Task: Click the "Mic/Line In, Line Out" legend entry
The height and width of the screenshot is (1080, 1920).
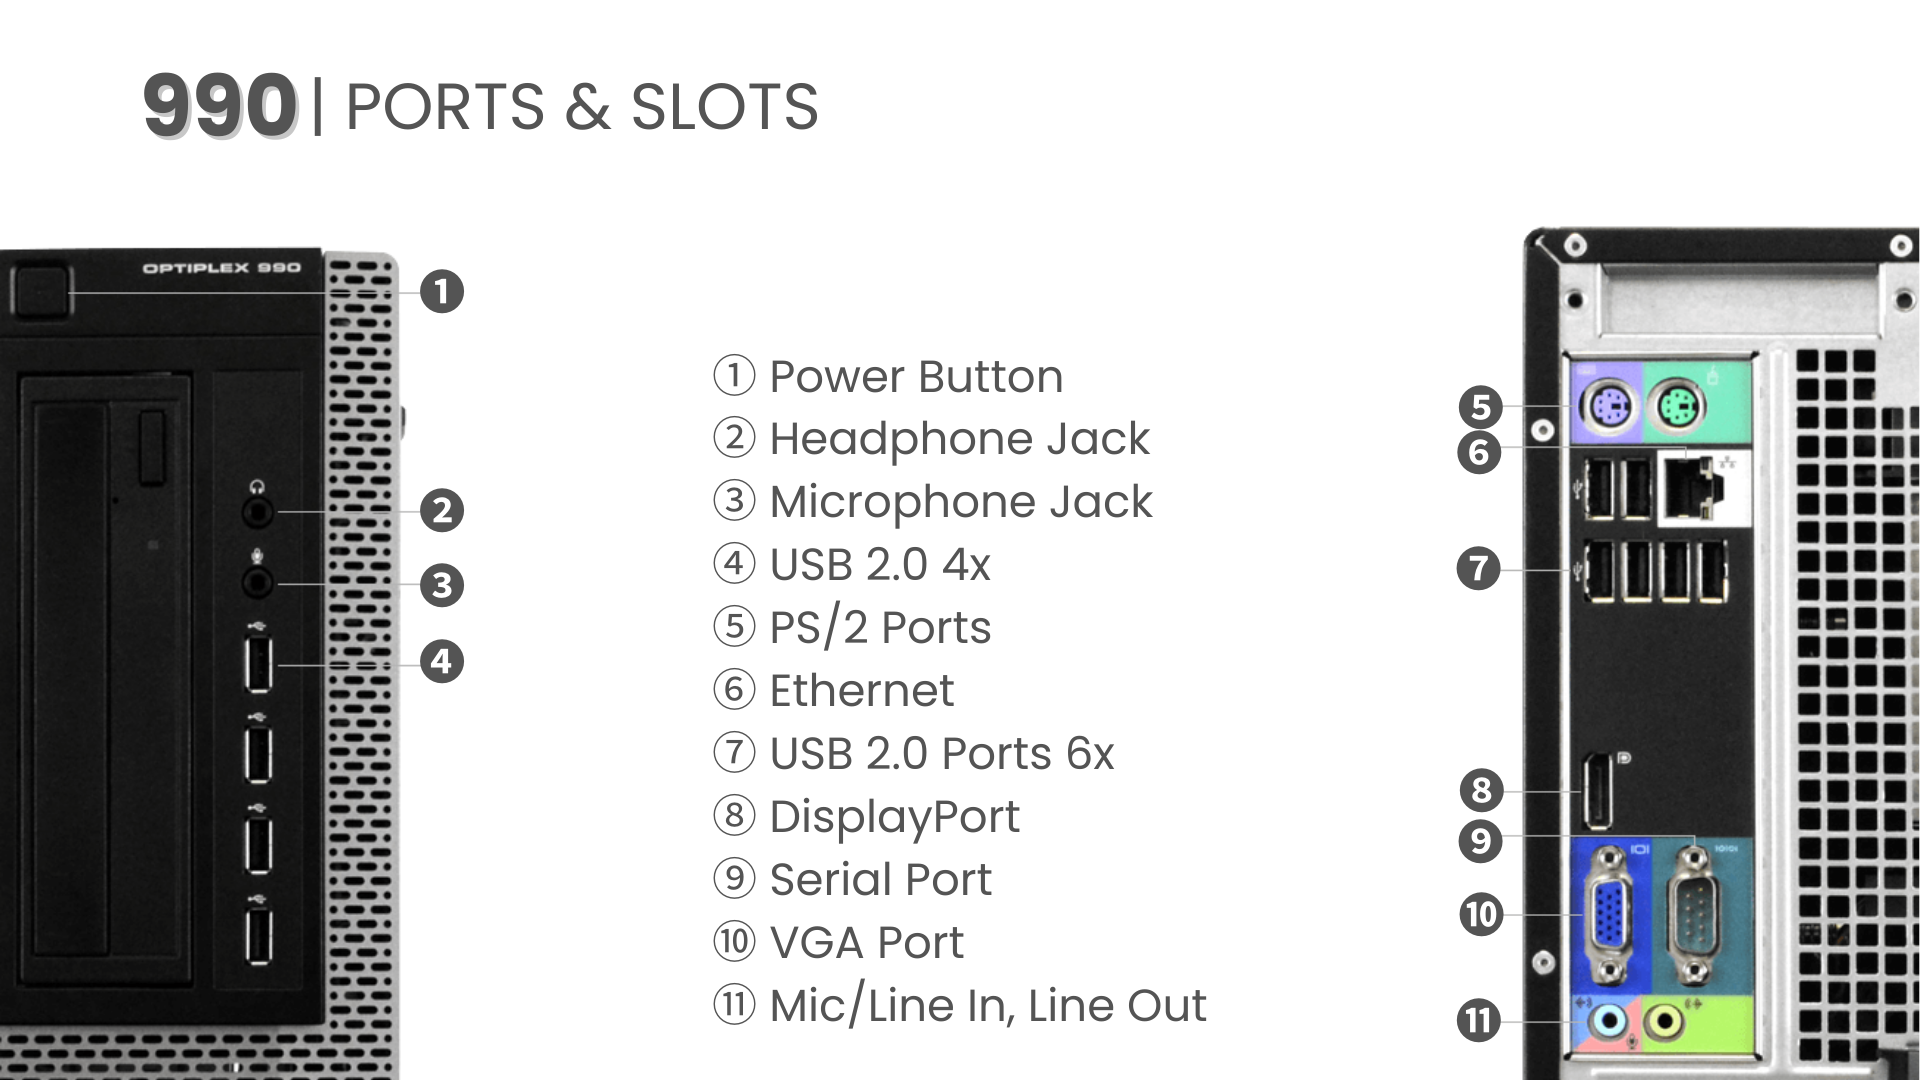Action: pos(987,1006)
